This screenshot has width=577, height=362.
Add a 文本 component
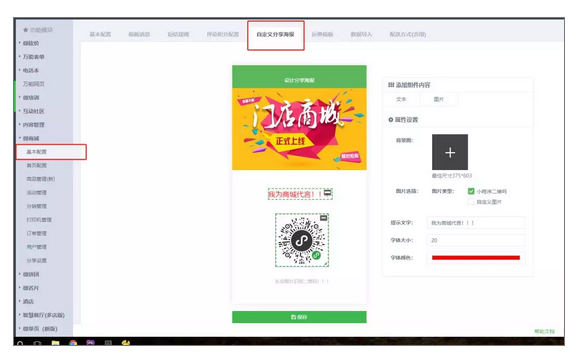click(401, 99)
